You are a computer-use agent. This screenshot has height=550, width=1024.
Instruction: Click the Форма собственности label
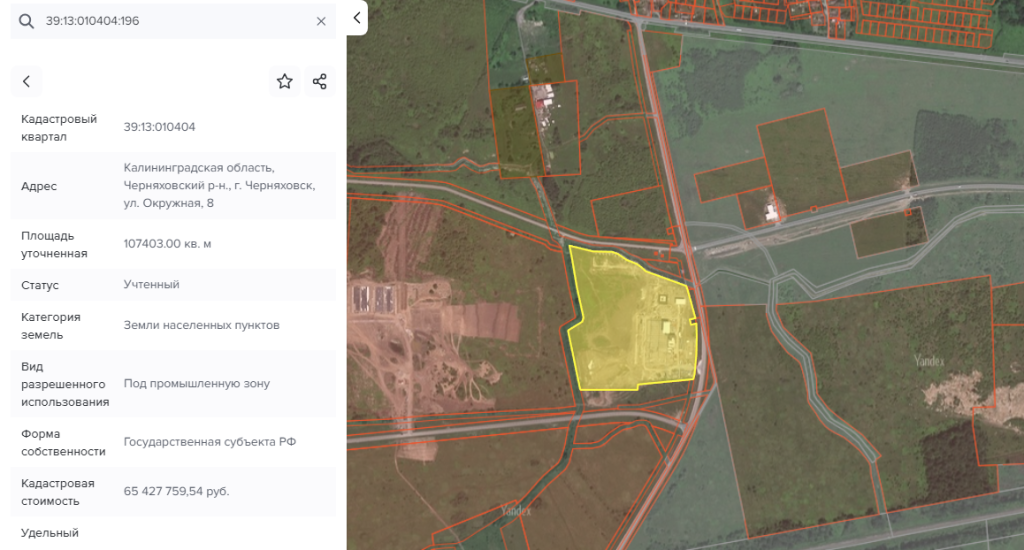click(x=63, y=443)
